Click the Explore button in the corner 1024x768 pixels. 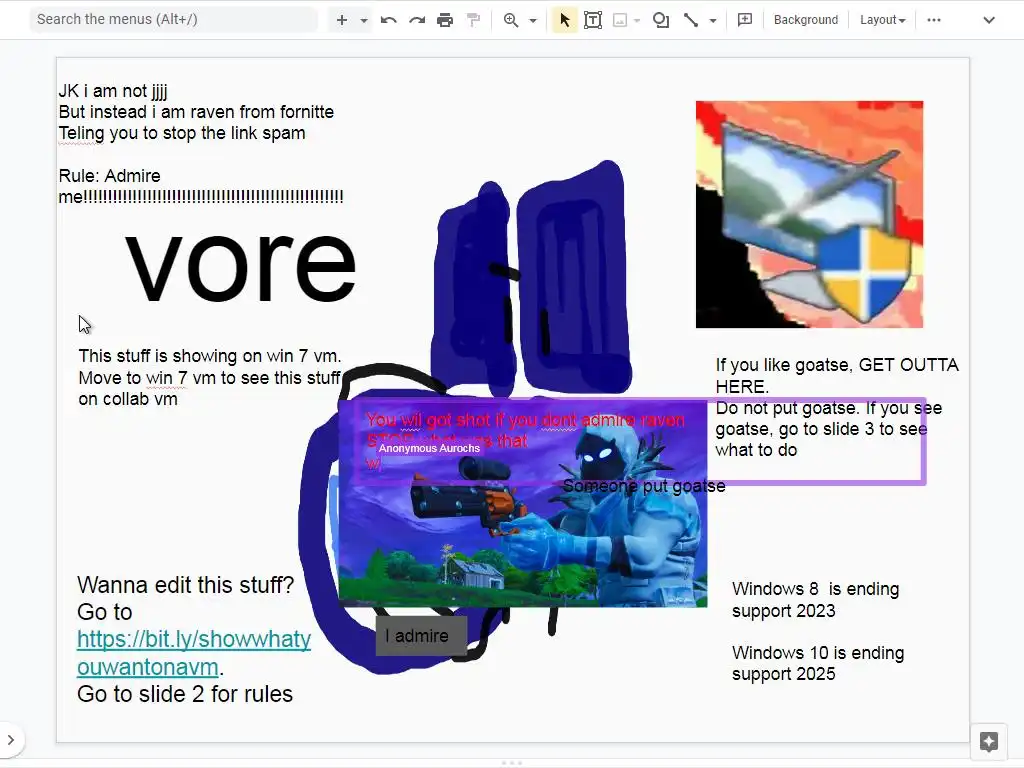click(988, 742)
